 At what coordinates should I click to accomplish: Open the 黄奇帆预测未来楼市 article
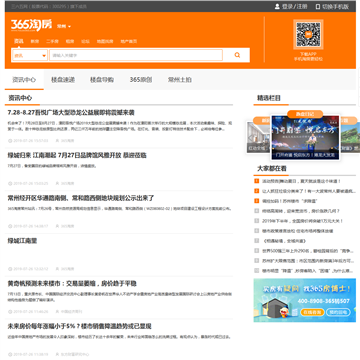(x=72, y=284)
